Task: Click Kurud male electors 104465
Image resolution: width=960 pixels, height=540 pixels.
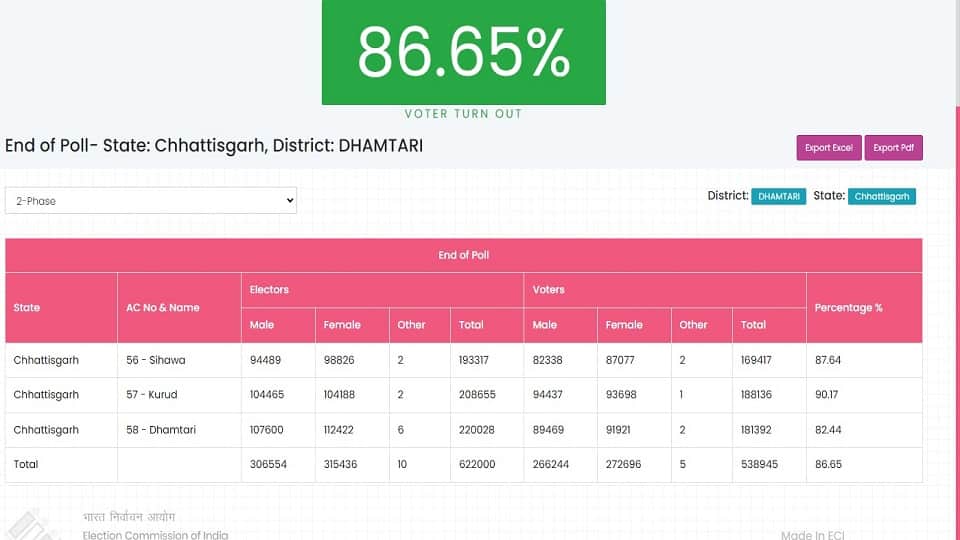Action: [267, 395]
